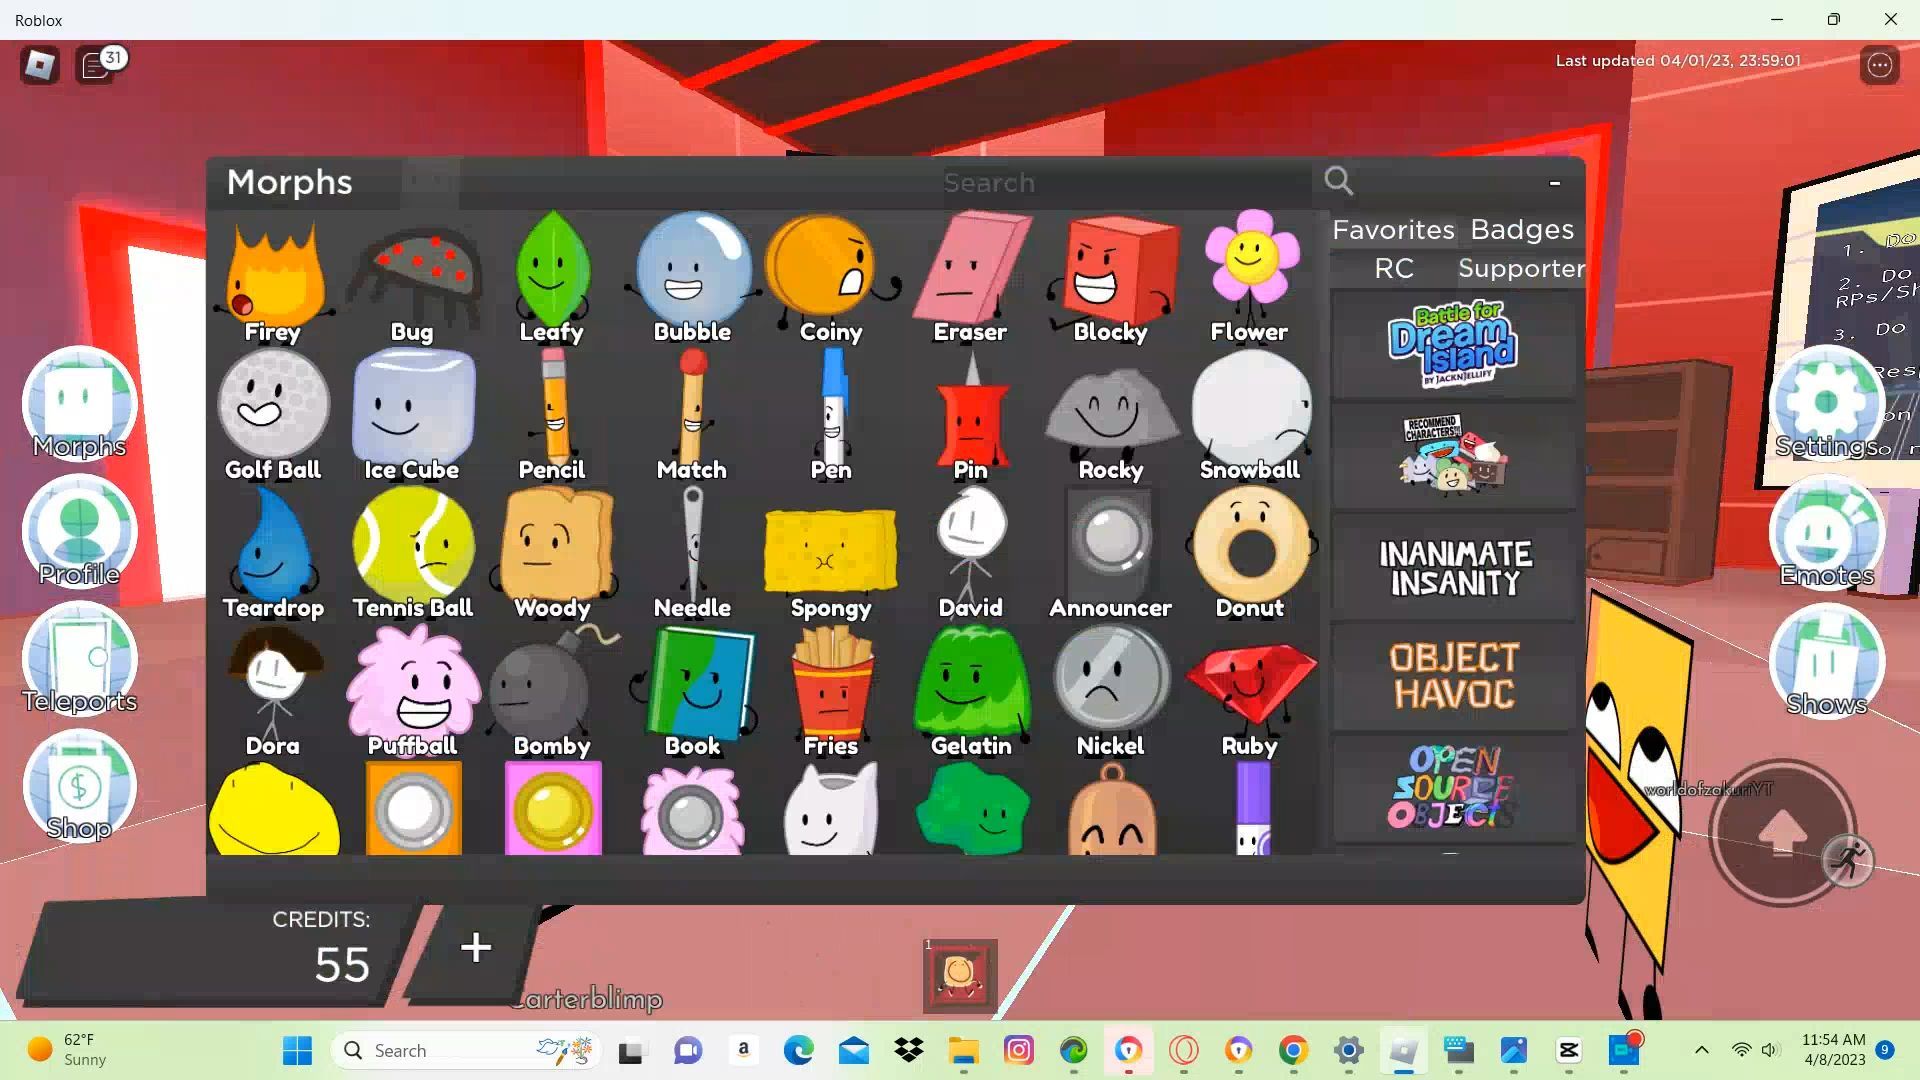Open the Emotes menu
The image size is (1920, 1080).
pos(1826,533)
